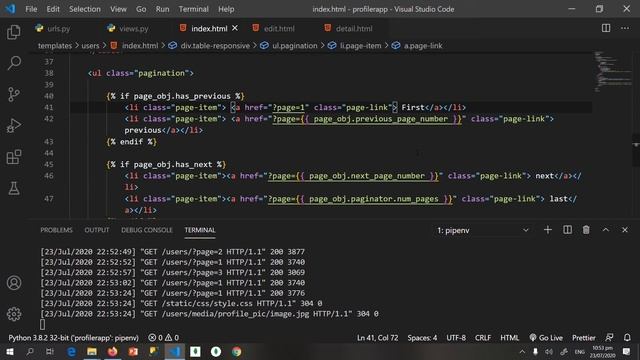Open Run and Debug view
Viewport: 640px width, 360px height.
coord(14,126)
